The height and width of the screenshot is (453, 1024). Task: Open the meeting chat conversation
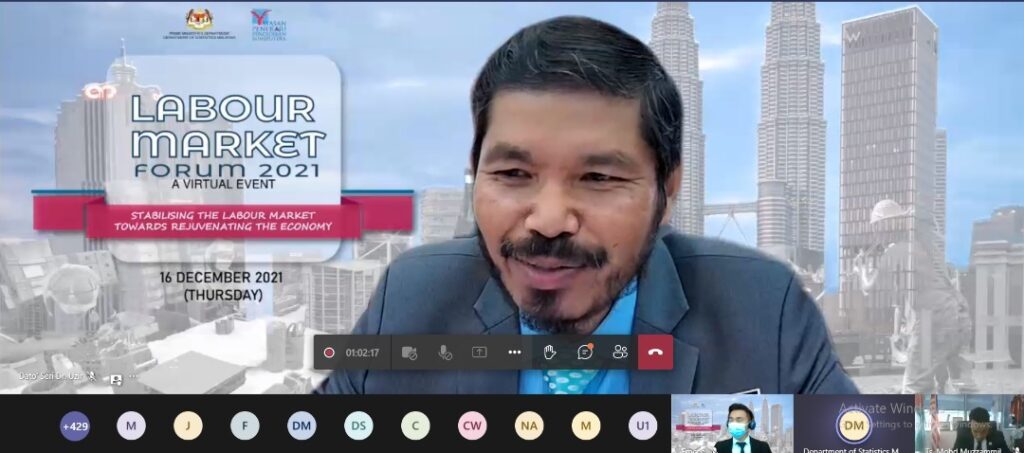pos(585,352)
